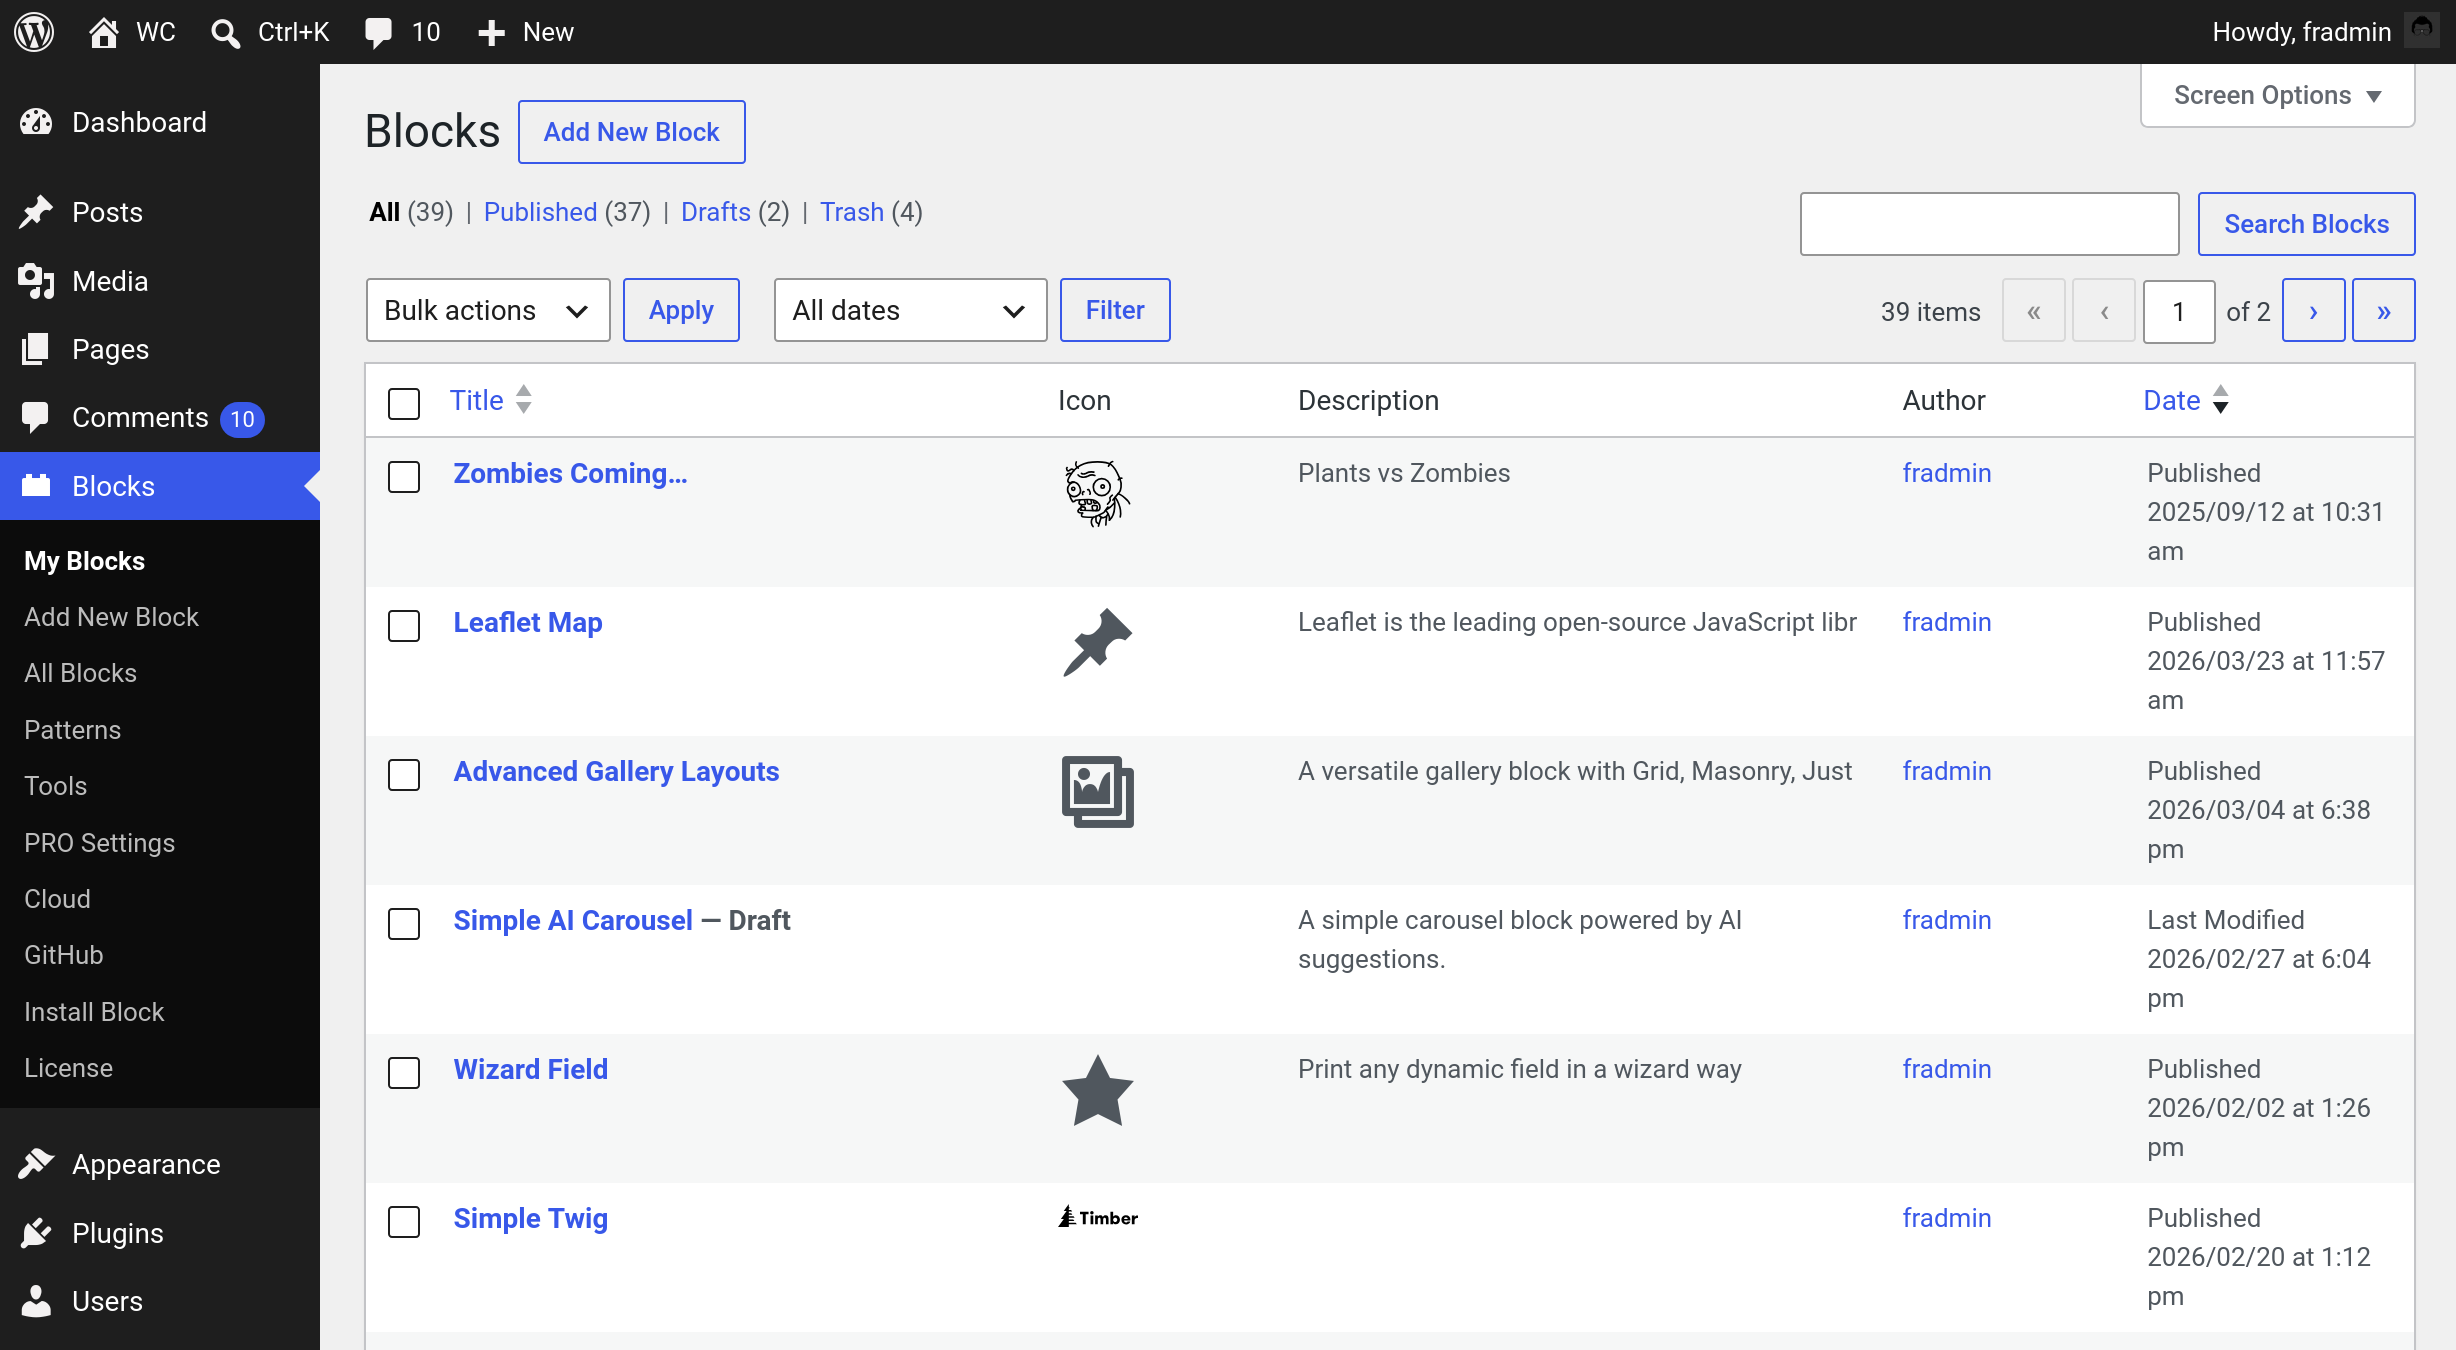Open Patterns submenu item
Viewport: 2456px width, 1350px height.
(72, 730)
